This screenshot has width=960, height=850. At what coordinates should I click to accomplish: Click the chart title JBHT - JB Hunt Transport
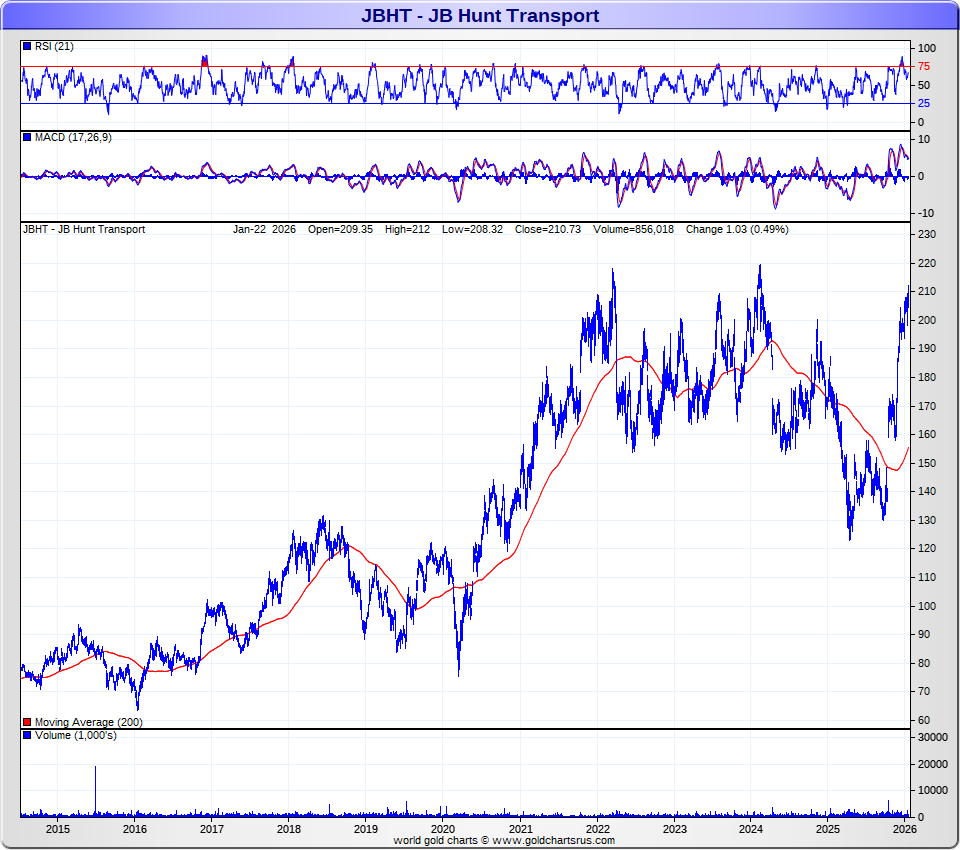coord(480,15)
